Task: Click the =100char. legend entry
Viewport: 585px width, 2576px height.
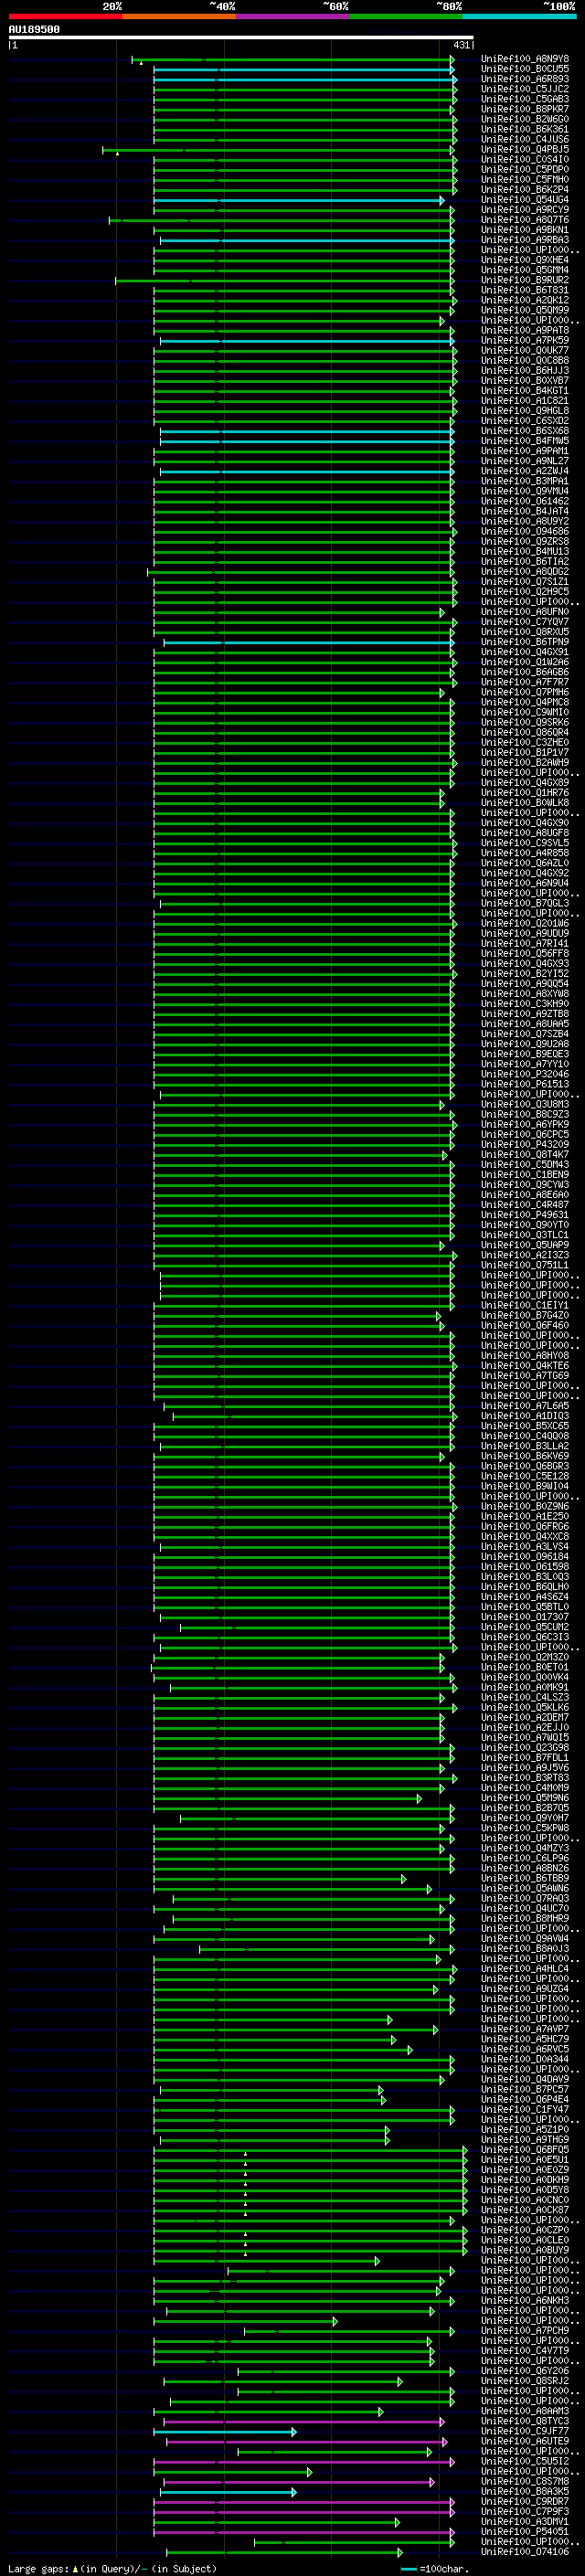Action: point(435,2569)
